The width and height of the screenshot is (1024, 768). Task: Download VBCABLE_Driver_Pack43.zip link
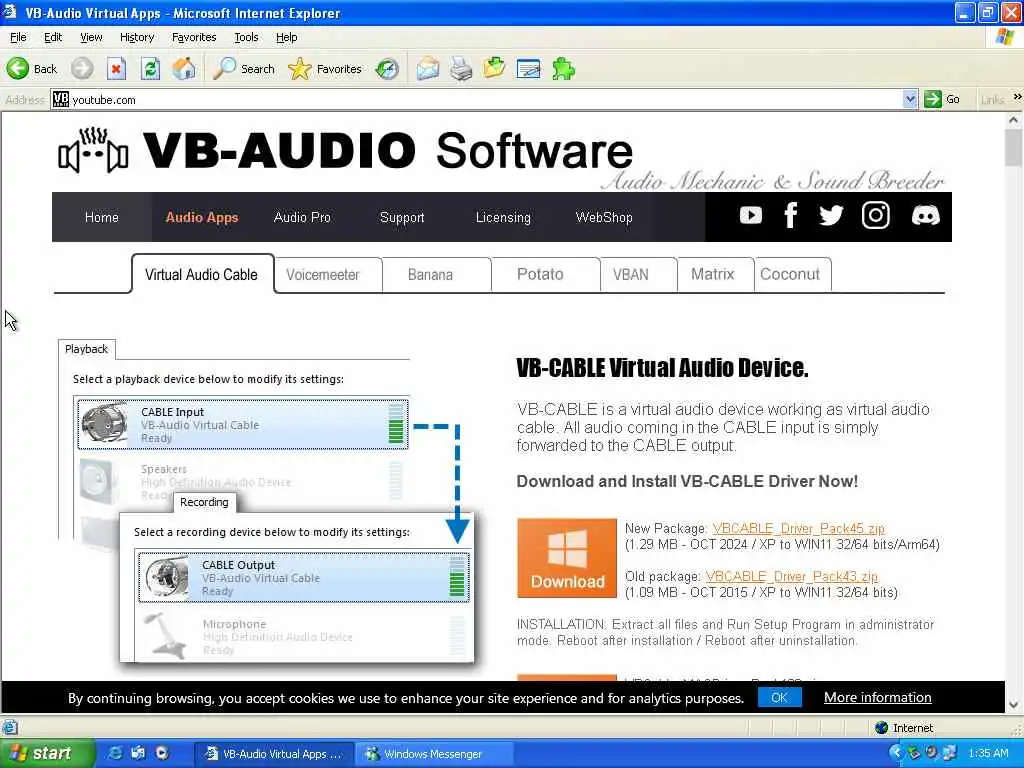point(792,577)
